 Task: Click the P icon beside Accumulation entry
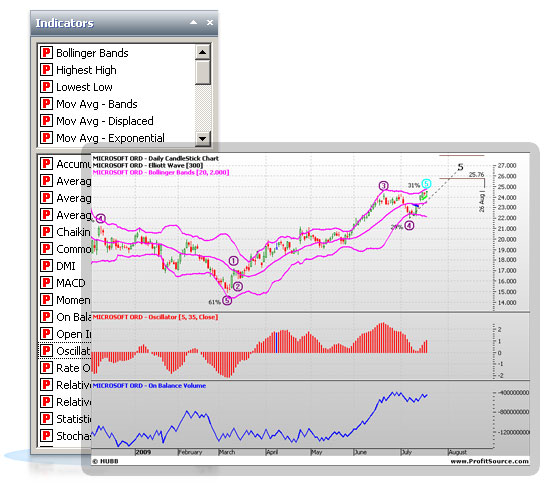click(46, 164)
